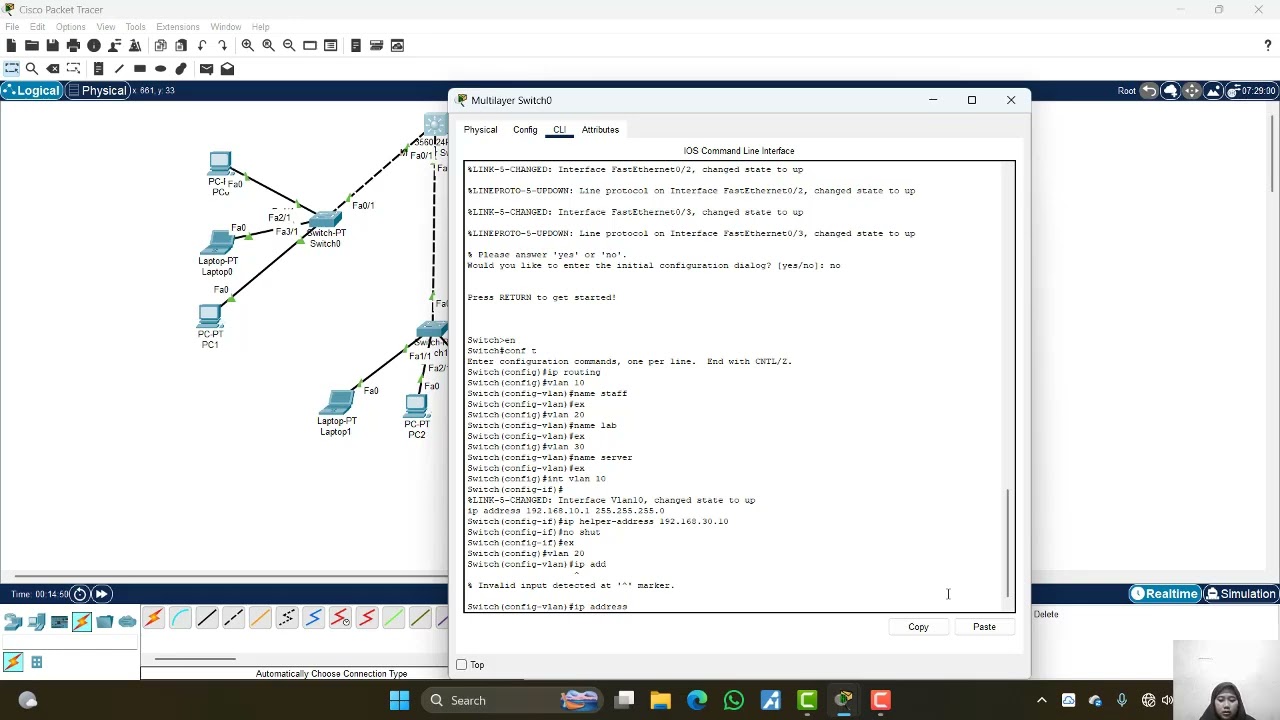
Task: Open a file with the folder icon
Action: tap(31, 45)
